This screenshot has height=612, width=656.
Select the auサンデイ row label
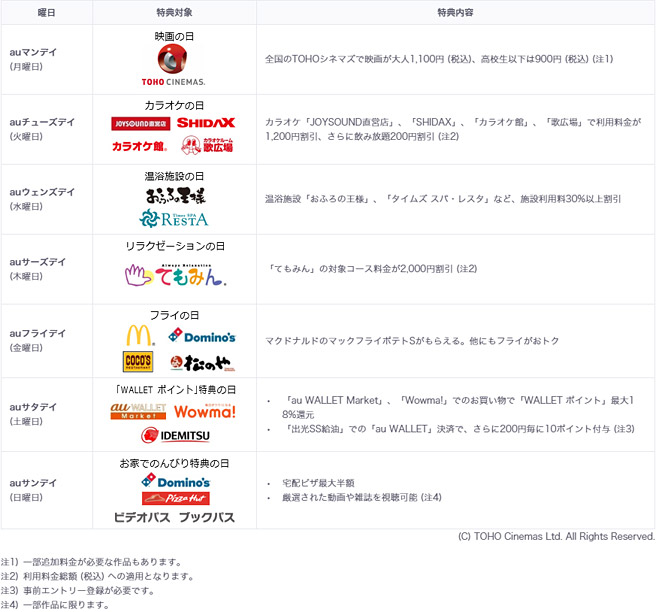[33, 483]
